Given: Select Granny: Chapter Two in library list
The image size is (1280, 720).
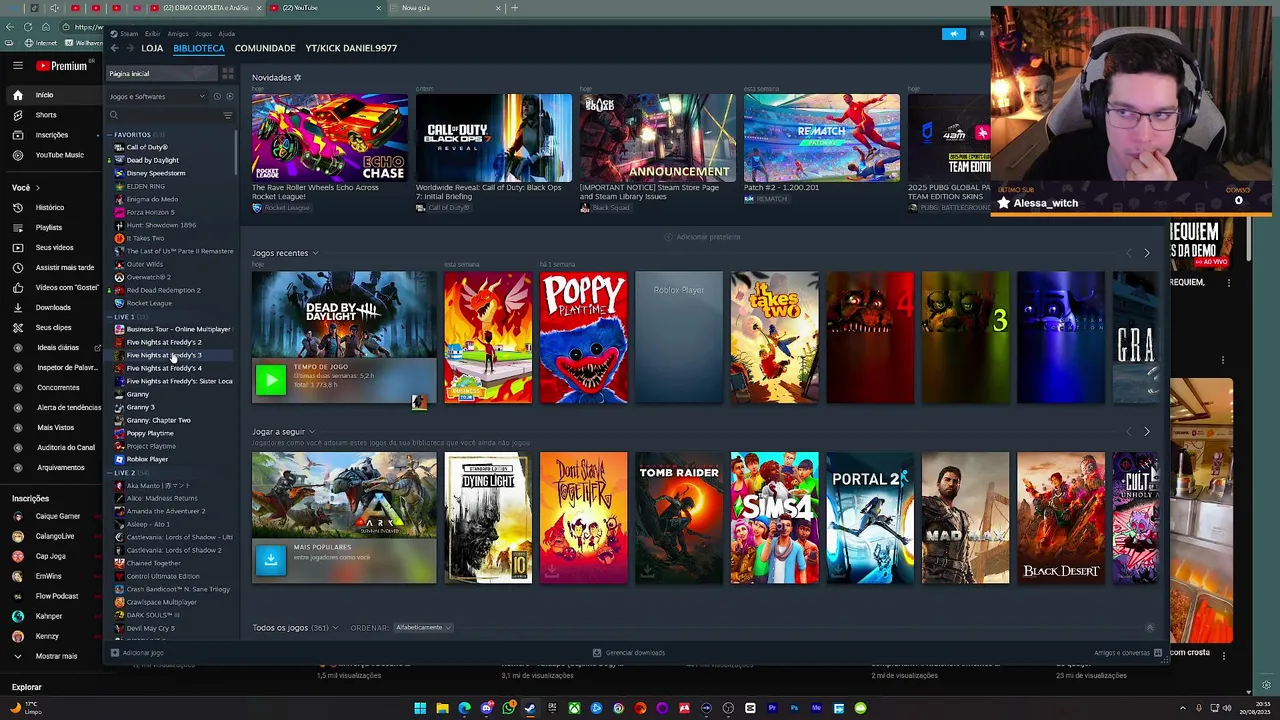Looking at the screenshot, I should pyautogui.click(x=158, y=420).
